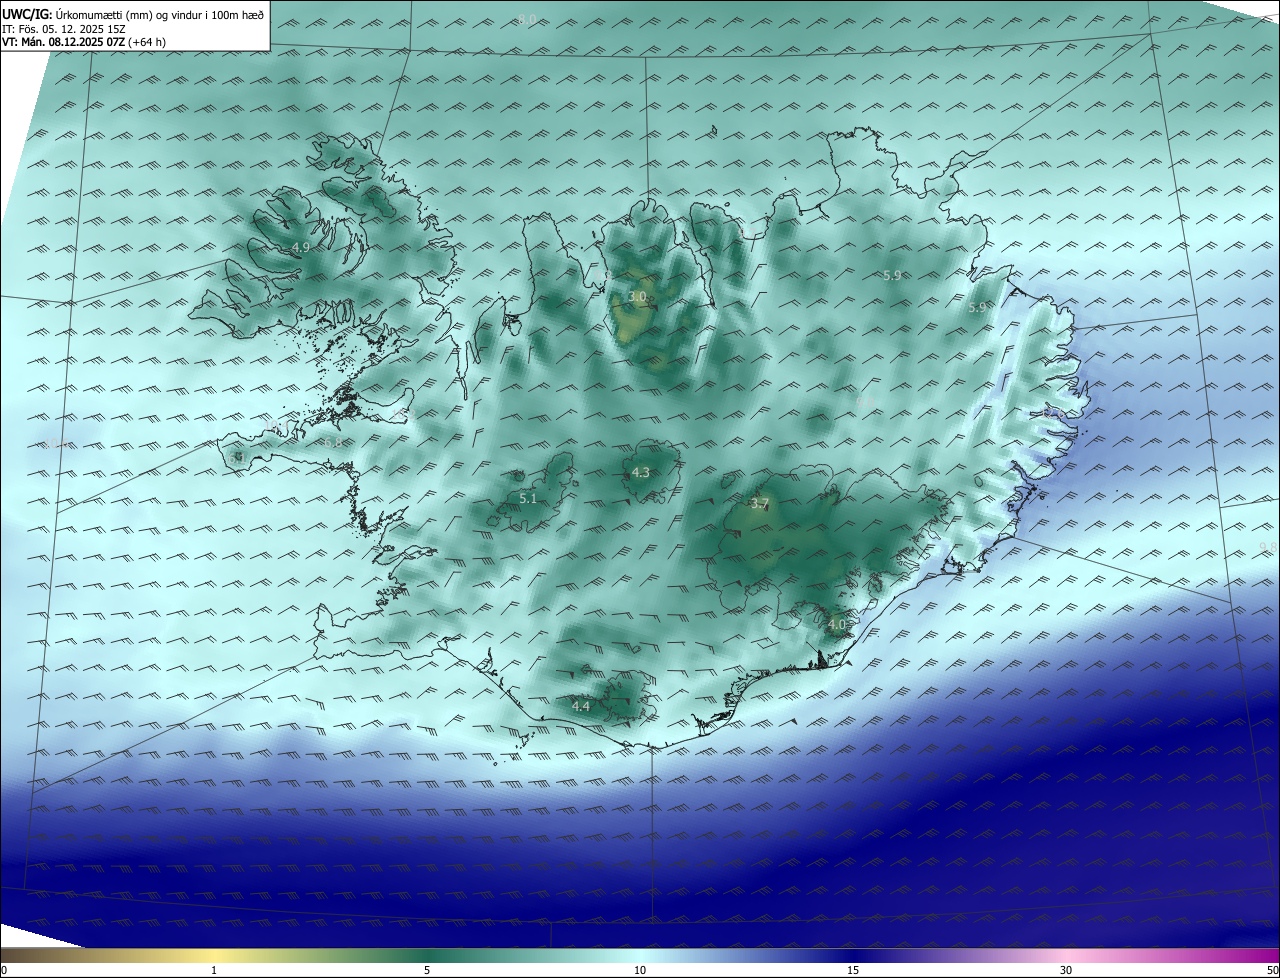Click the 3.0 value label on the map
The height and width of the screenshot is (978, 1280).
[638, 297]
